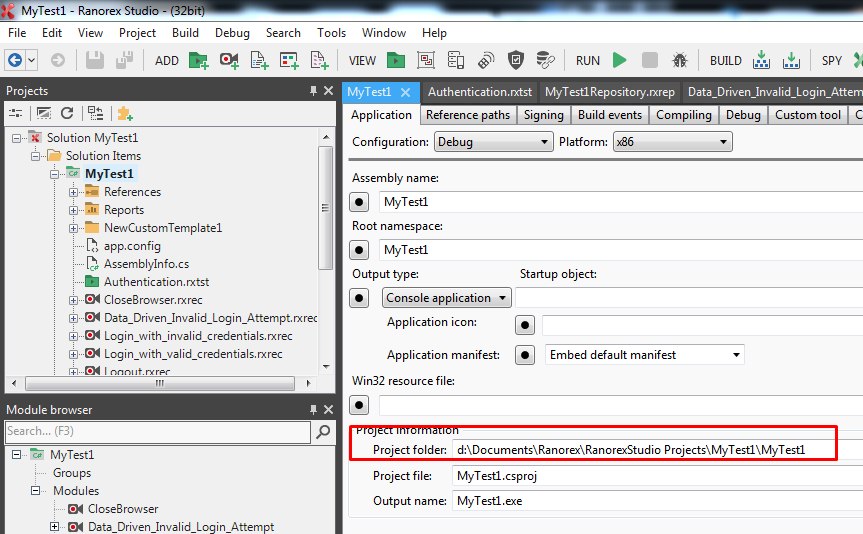The image size is (863, 534).
Task: Open the File menu
Action: click(17, 33)
